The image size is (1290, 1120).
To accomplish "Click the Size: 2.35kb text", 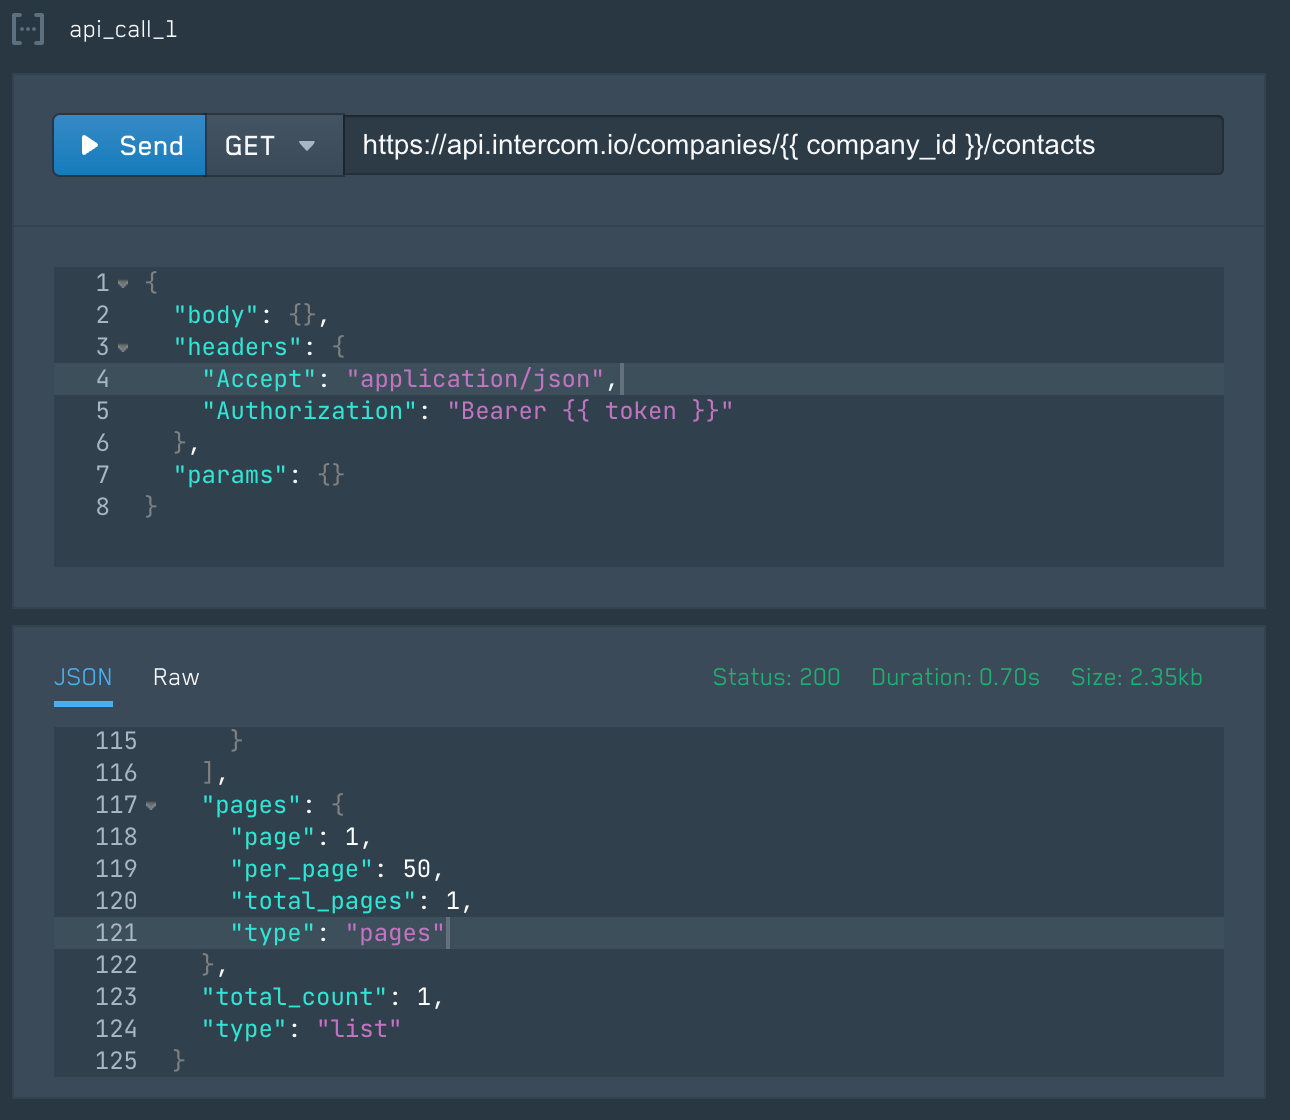I will 1136,677.
